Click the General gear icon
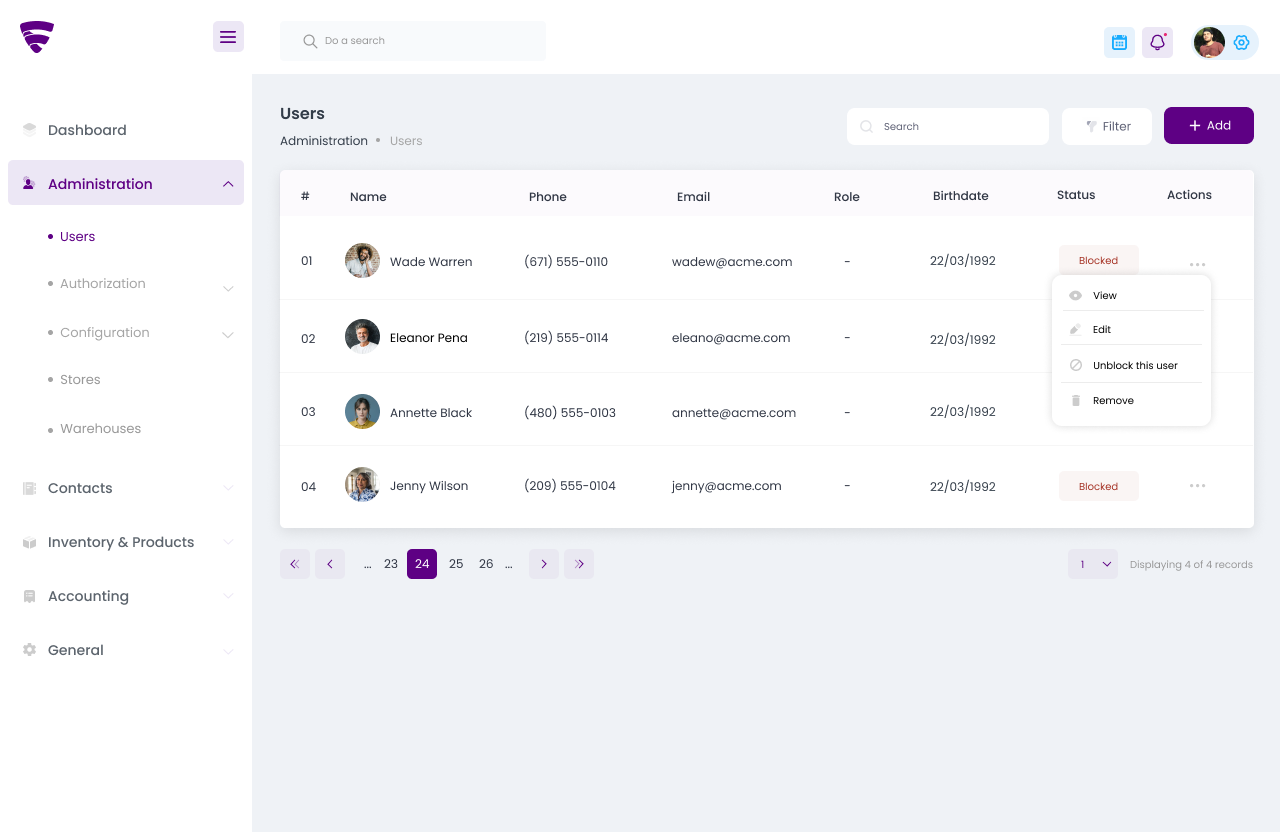 (x=29, y=650)
